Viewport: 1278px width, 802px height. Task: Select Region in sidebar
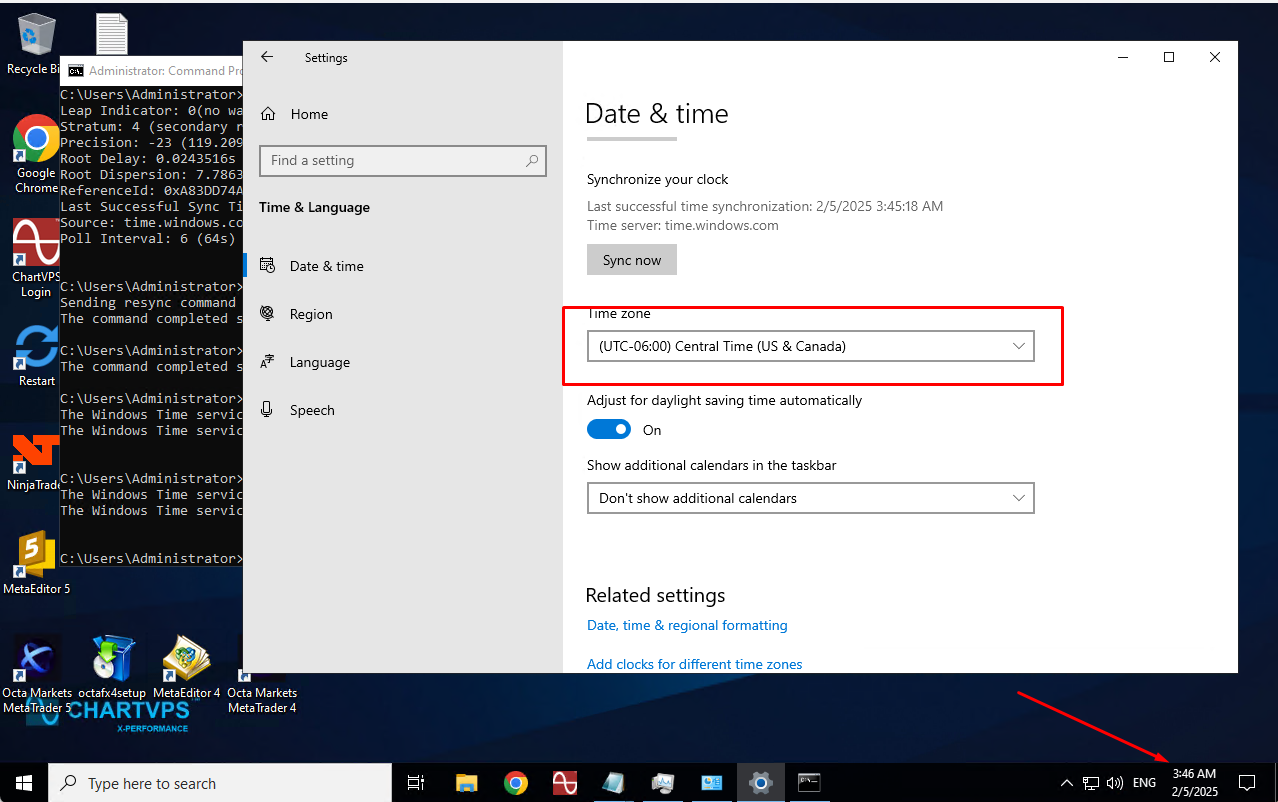tap(403, 314)
